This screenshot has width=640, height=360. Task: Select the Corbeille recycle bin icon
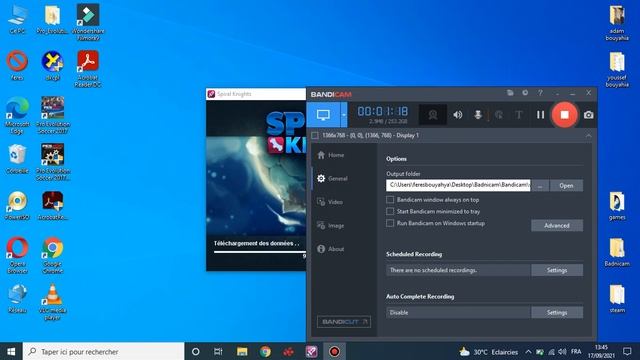17,159
